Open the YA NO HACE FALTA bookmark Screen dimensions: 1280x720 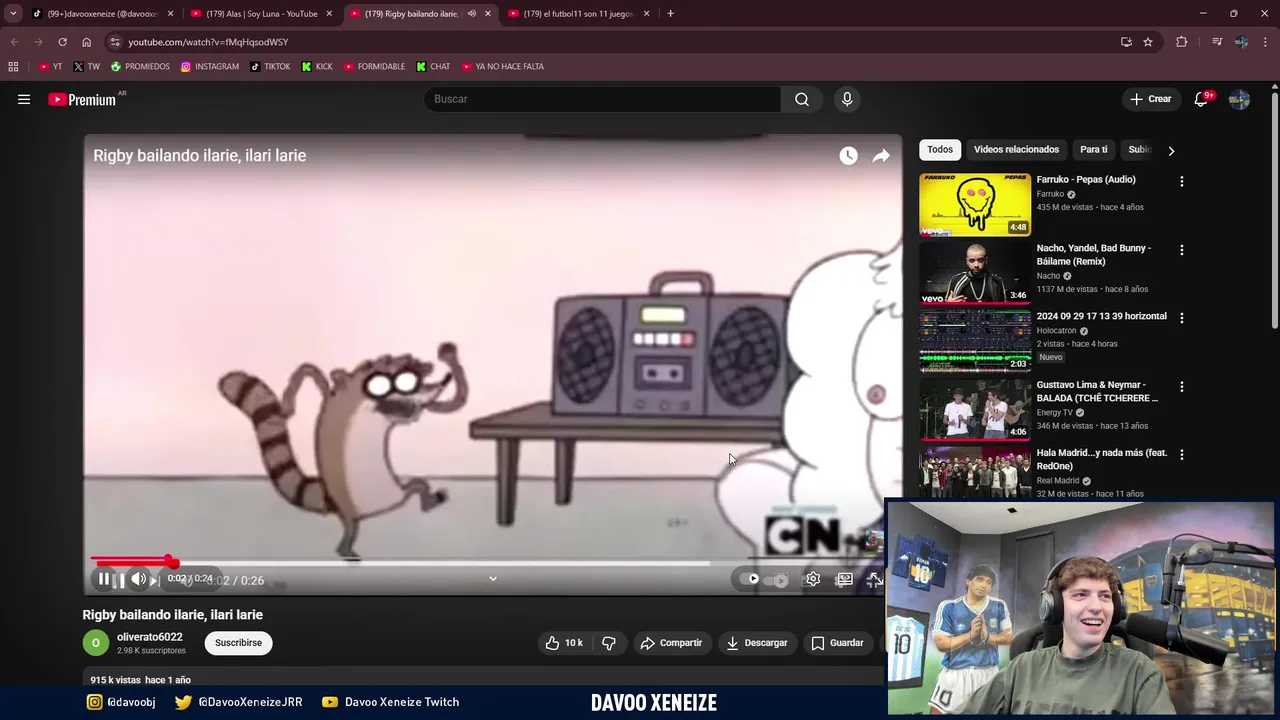point(501,67)
